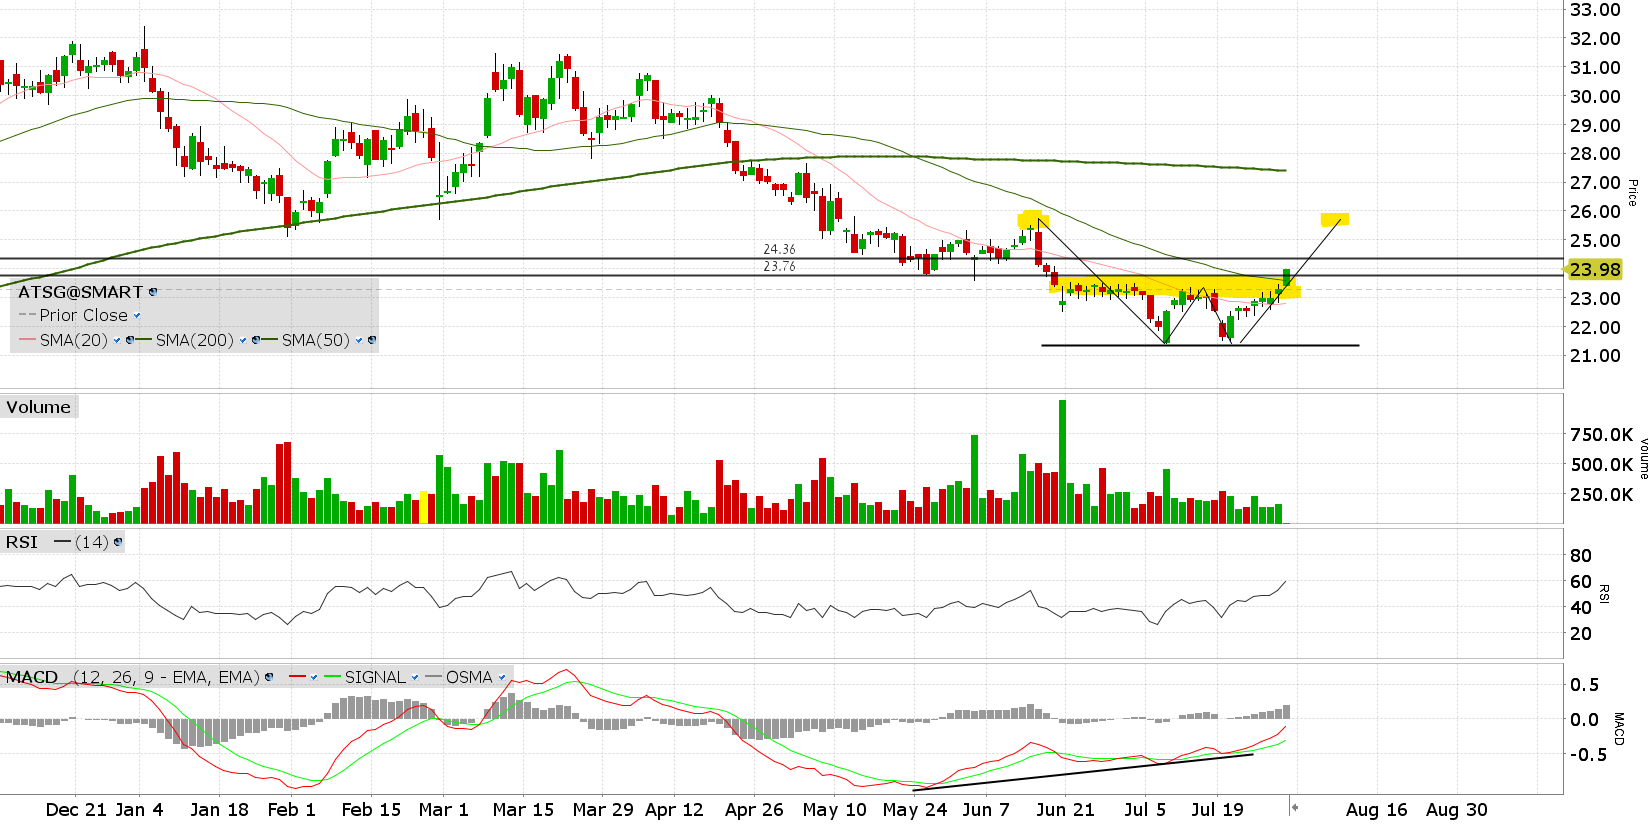Click the Volume panel label

pyautogui.click(x=38, y=407)
